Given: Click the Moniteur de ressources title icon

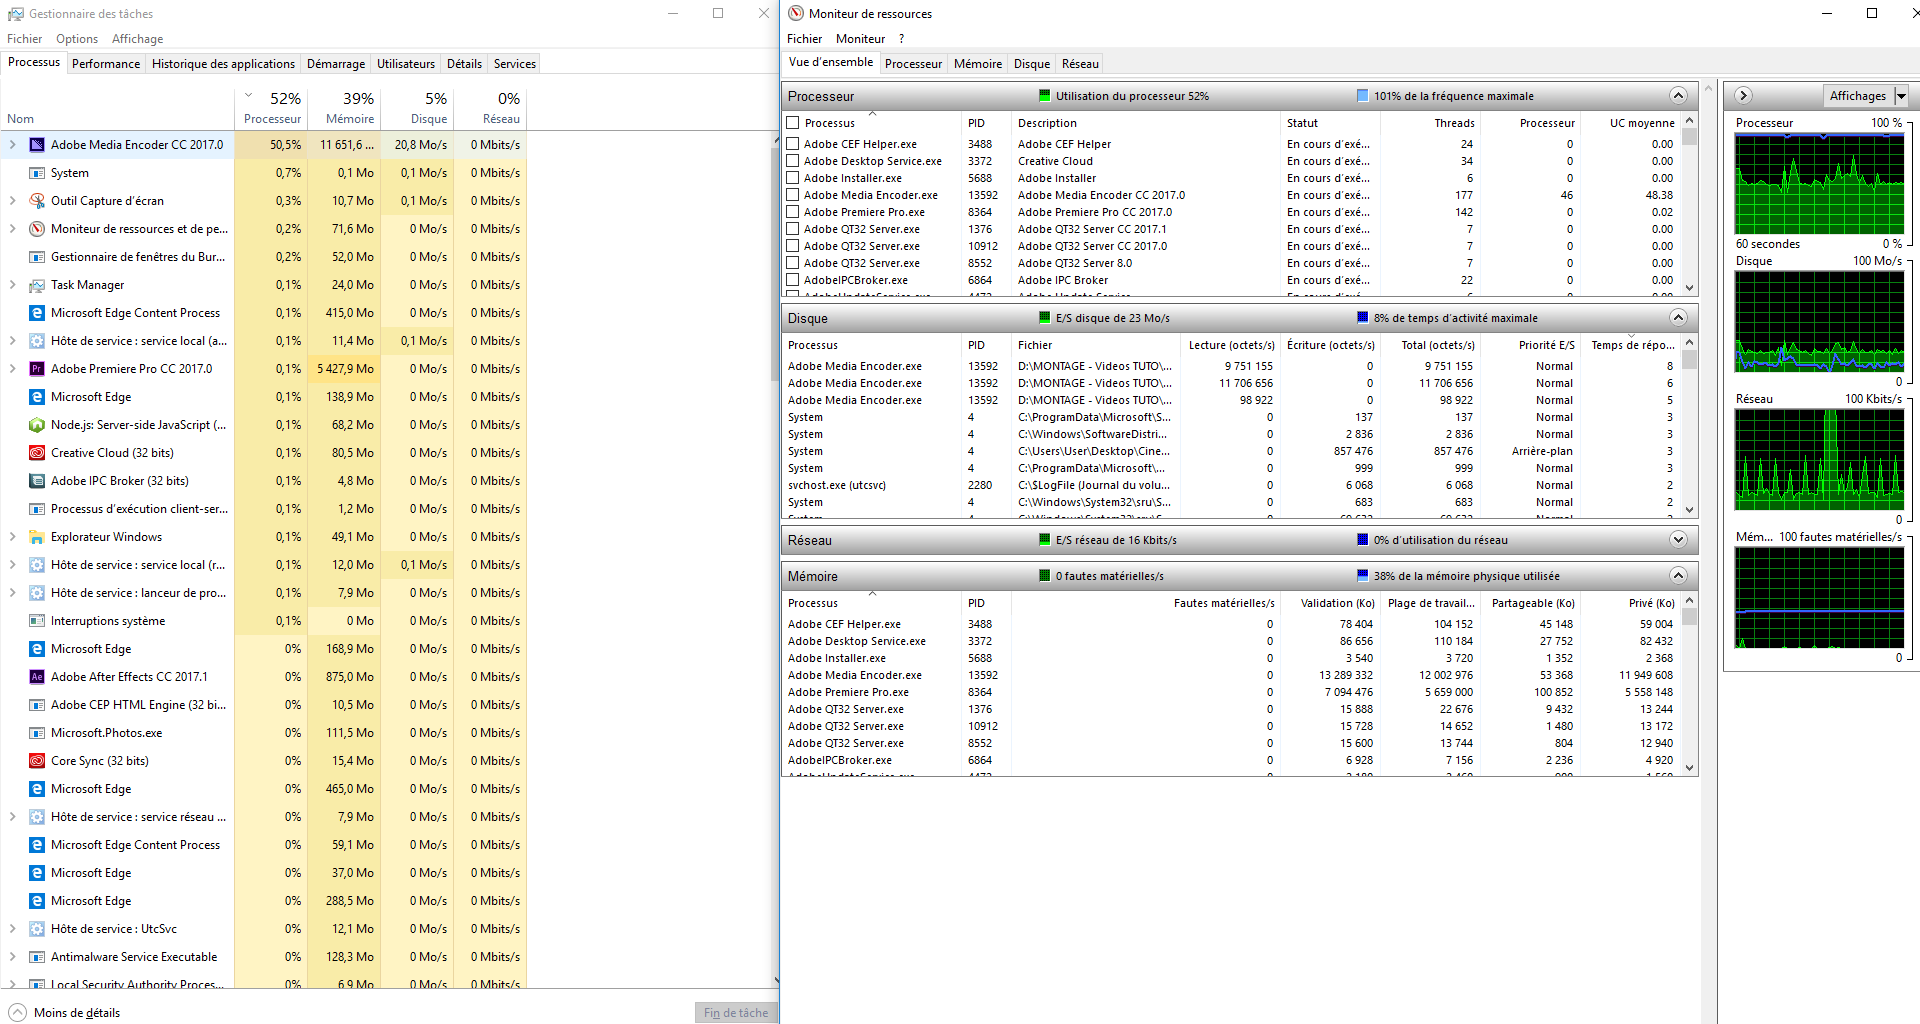Looking at the screenshot, I should (796, 14).
